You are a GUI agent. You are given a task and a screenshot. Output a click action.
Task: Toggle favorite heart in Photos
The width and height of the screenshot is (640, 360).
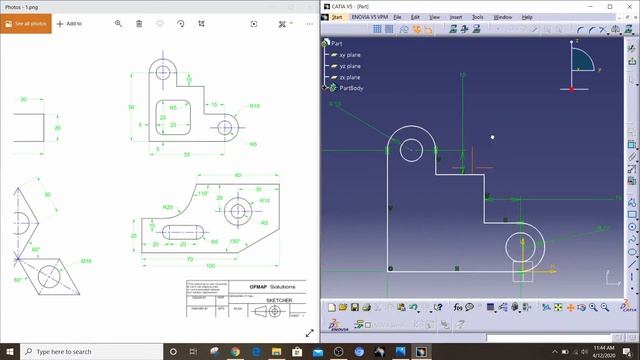pos(160,24)
